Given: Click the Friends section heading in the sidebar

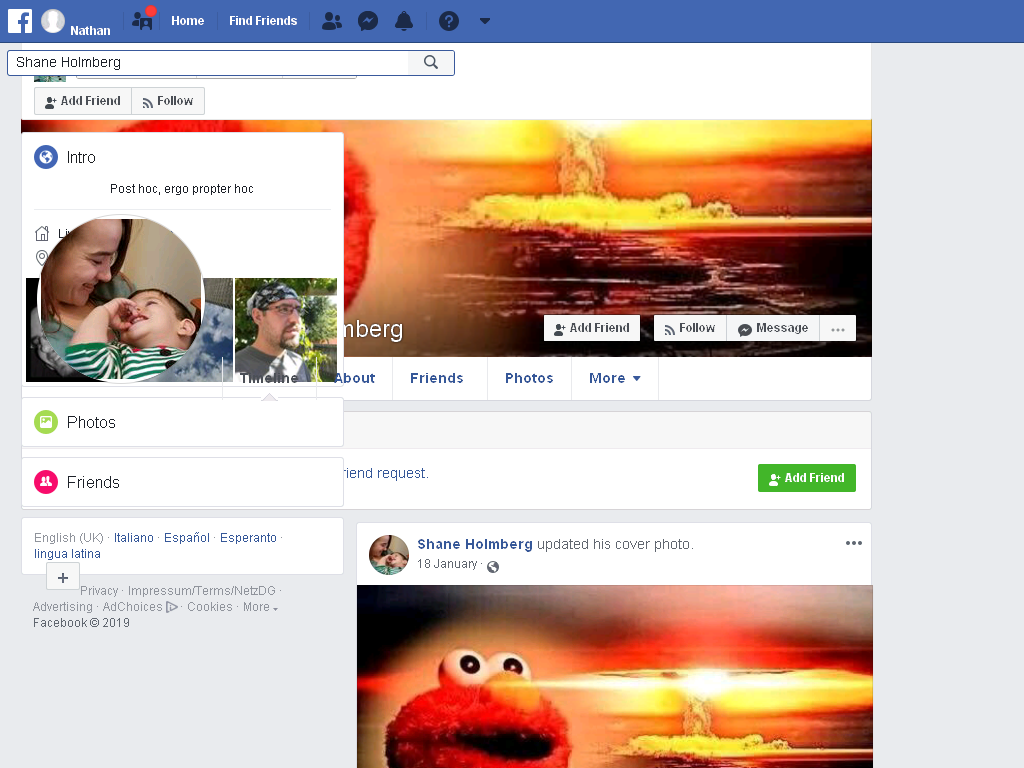Looking at the screenshot, I should click(93, 483).
